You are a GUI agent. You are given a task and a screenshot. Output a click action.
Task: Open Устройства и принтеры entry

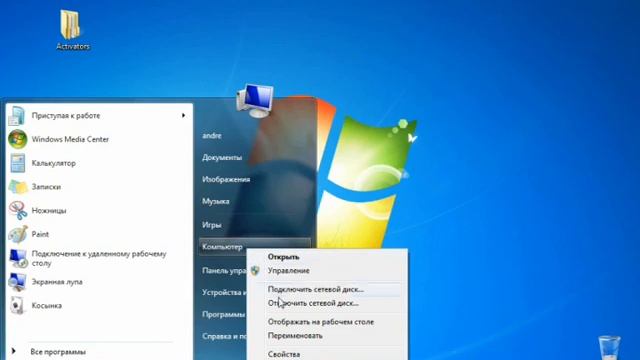coord(224,293)
